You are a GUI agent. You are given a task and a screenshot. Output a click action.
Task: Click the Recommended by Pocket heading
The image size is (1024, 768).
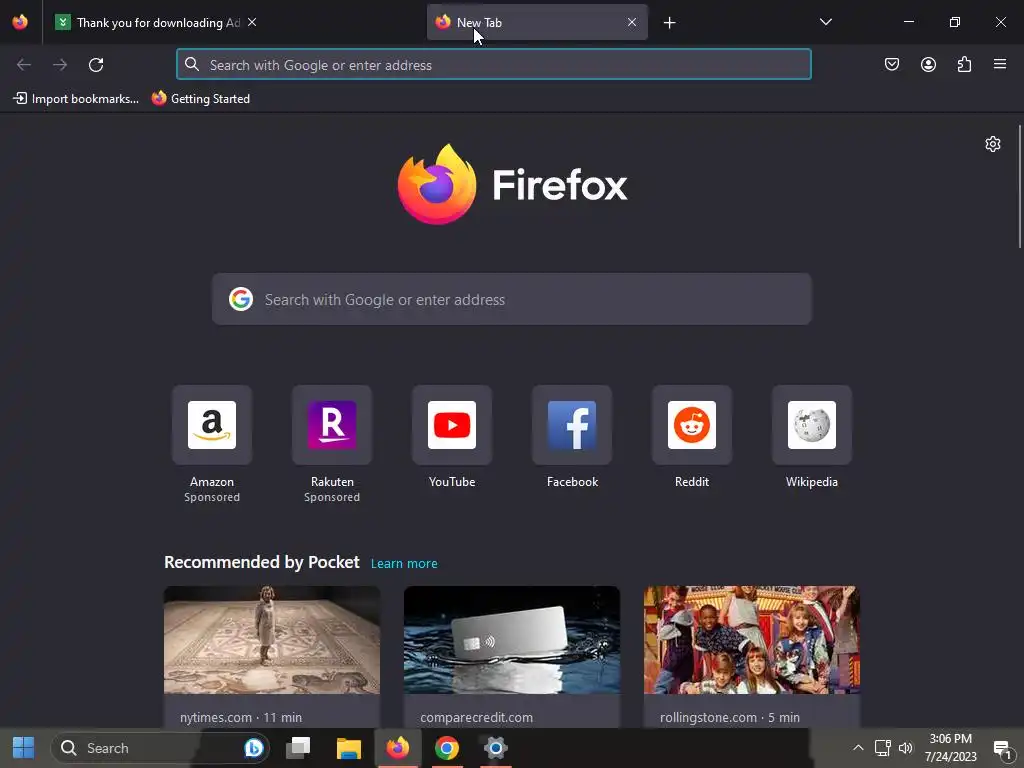[262, 562]
